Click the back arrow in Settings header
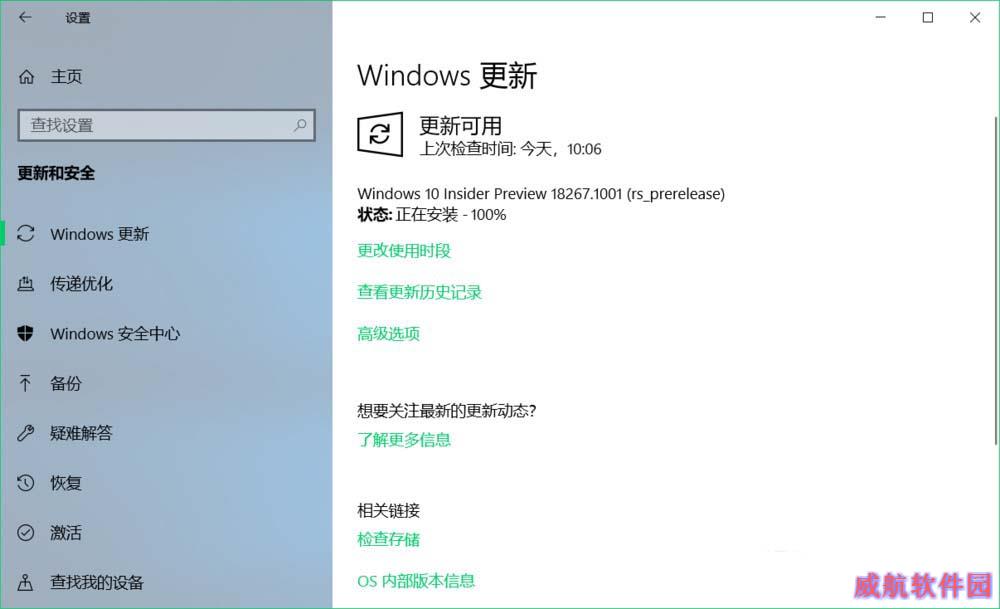This screenshot has height=609, width=1000. 25,17
